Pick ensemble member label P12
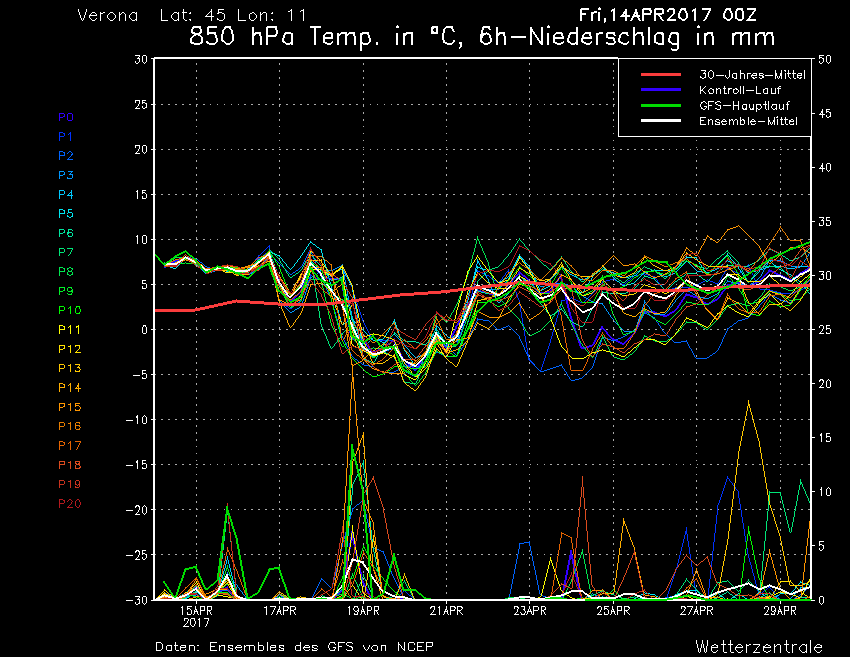Viewport: 850px width, 657px height. coord(69,349)
